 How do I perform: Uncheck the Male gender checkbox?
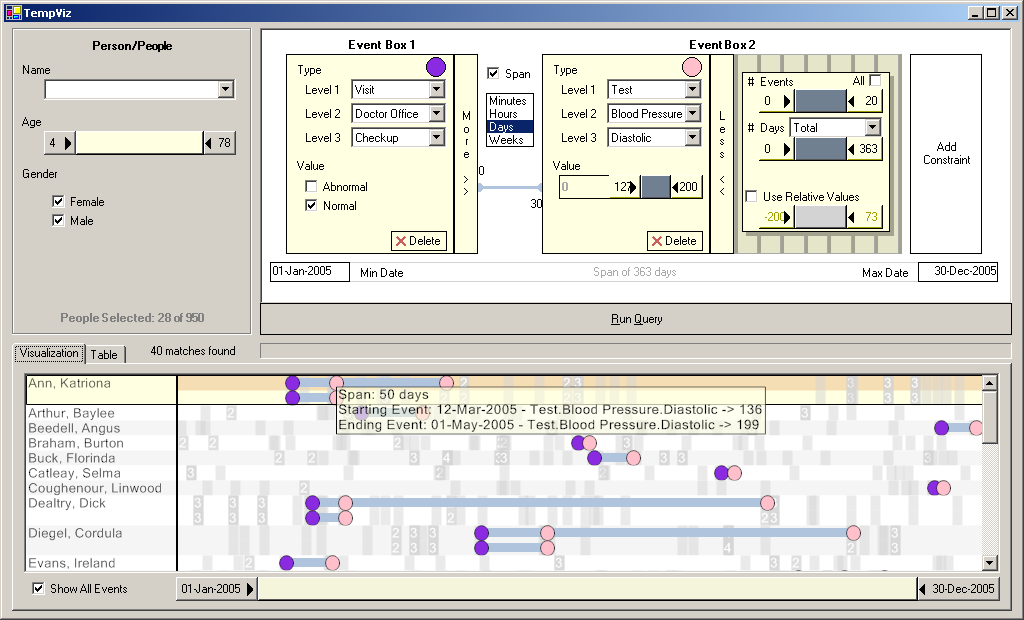[x=58, y=220]
